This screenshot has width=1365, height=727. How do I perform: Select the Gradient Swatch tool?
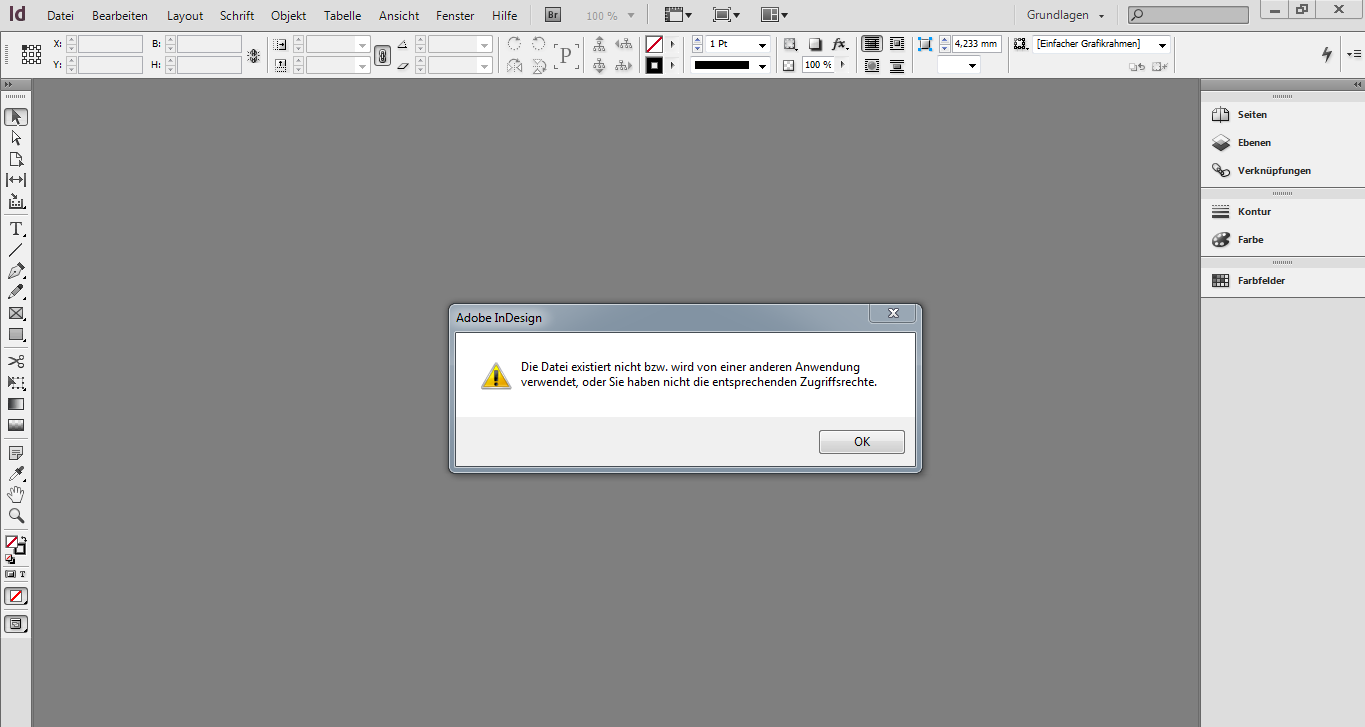(x=16, y=404)
